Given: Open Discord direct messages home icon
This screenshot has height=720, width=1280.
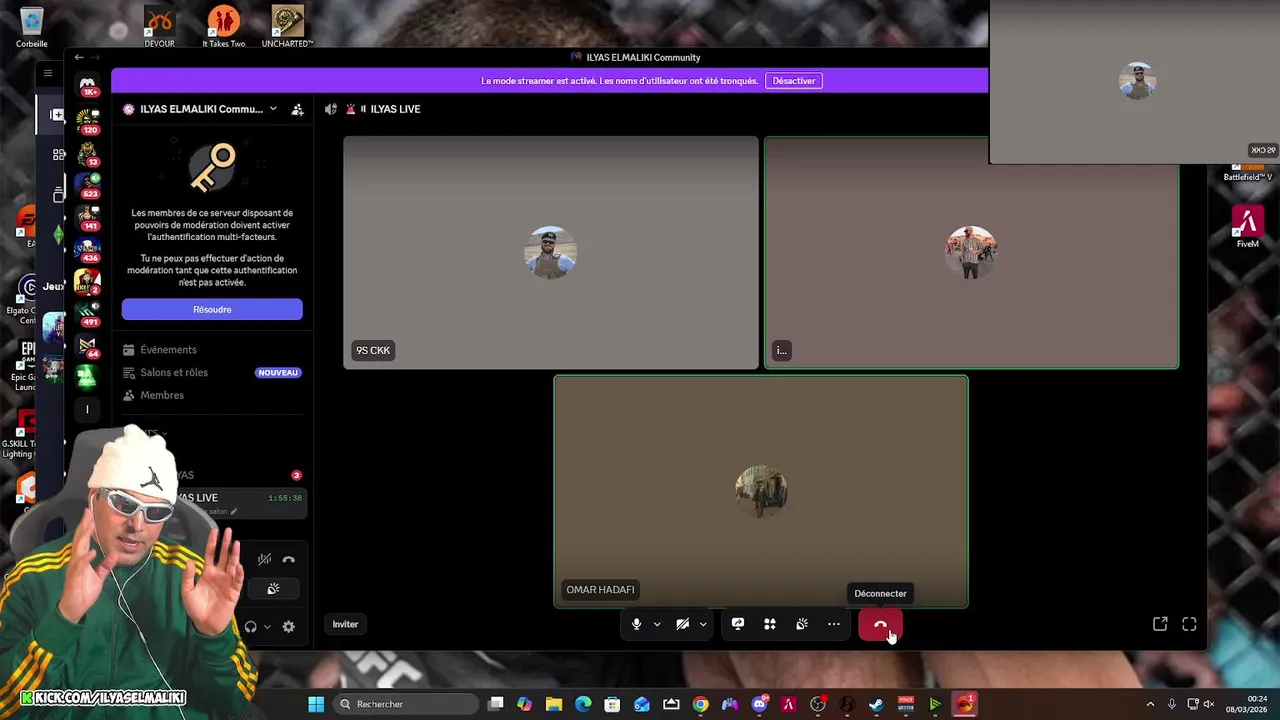Looking at the screenshot, I should [88, 85].
